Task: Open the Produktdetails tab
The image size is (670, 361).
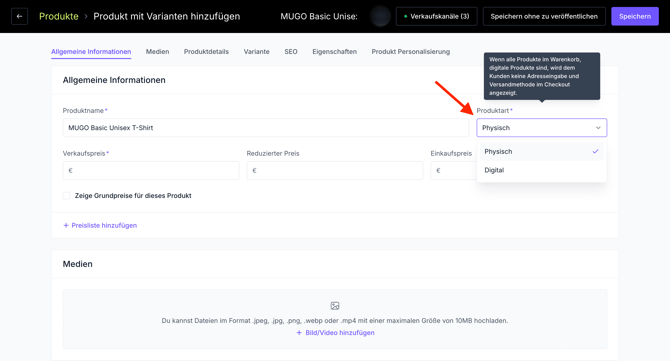Action: (206, 52)
